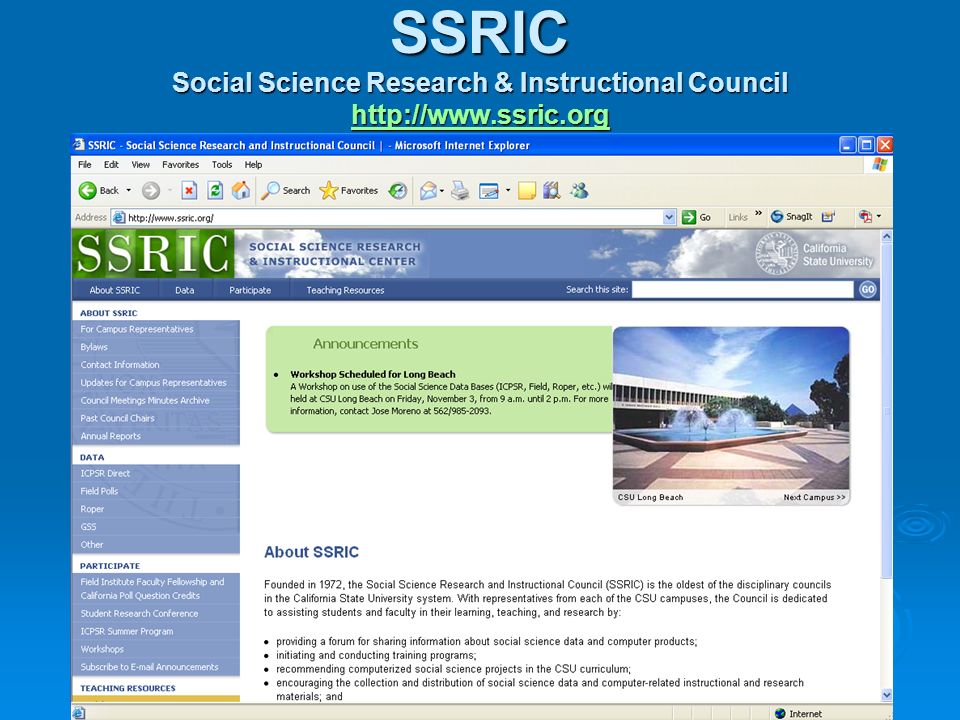
Task: Open the Back button history dropdown
Action: [129, 191]
